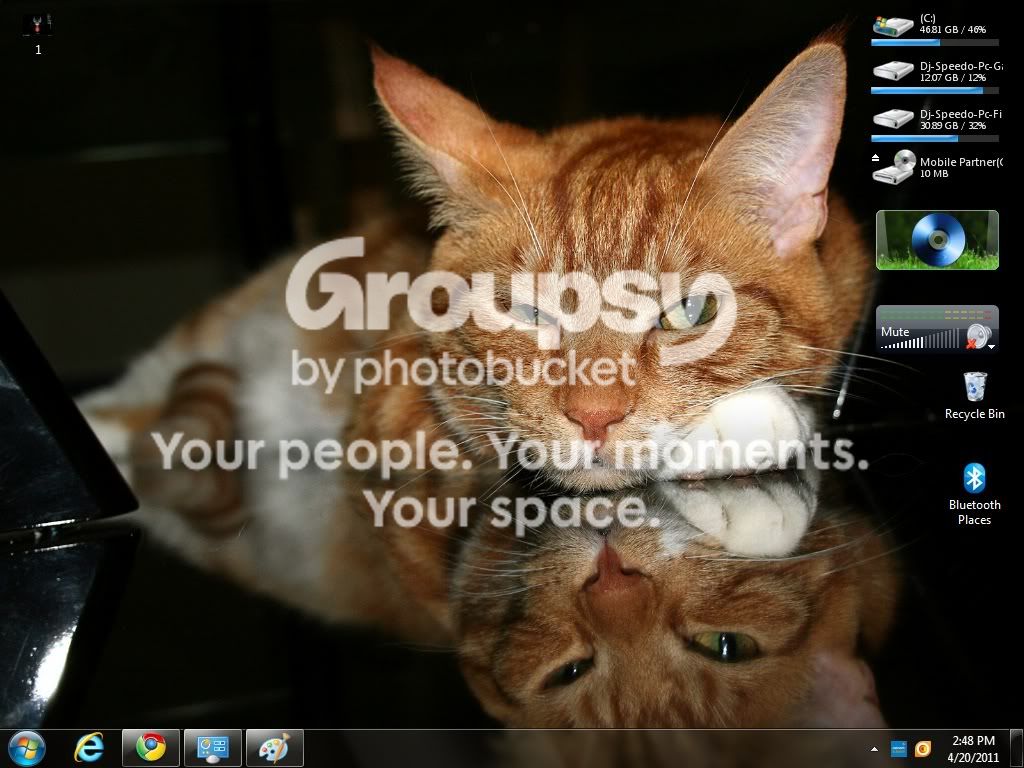
Task: Open the Recycle Bin
Action: point(974,396)
